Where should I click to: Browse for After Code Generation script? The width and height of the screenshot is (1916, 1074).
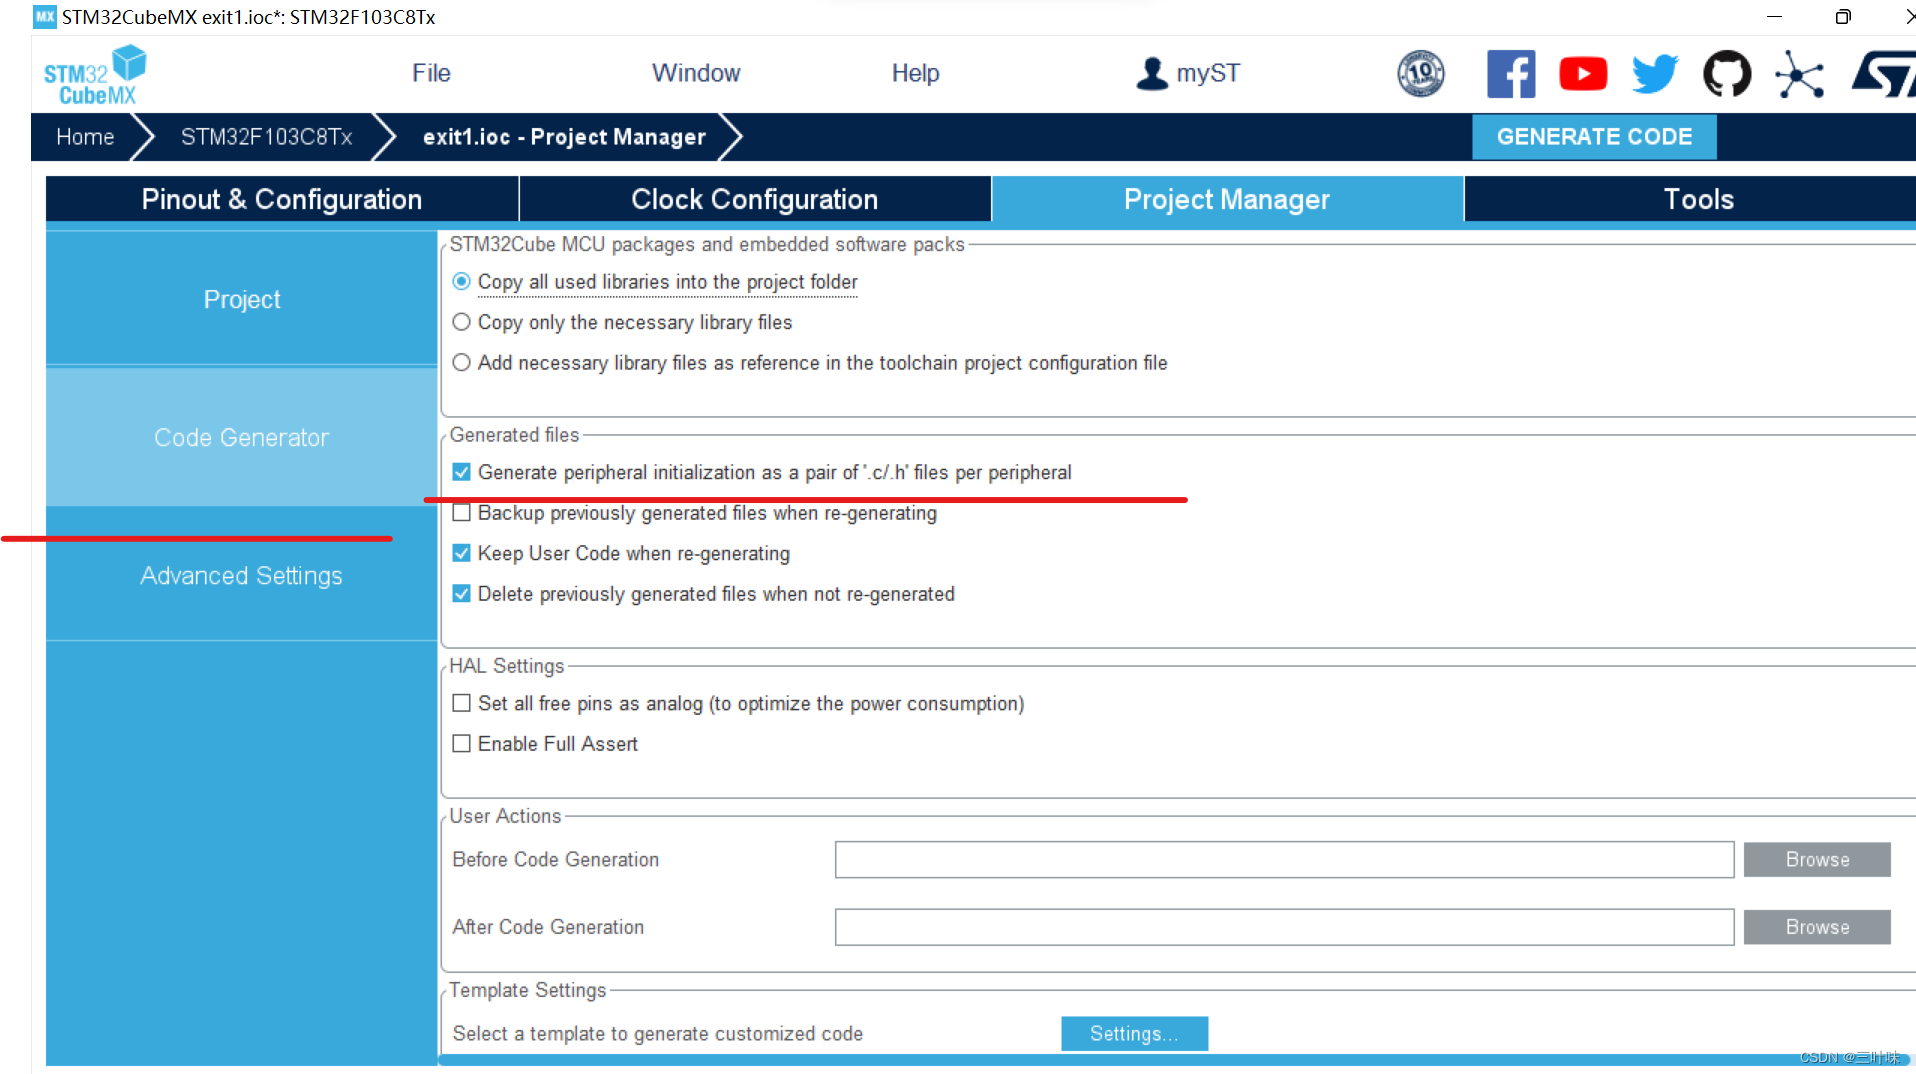tap(1817, 927)
